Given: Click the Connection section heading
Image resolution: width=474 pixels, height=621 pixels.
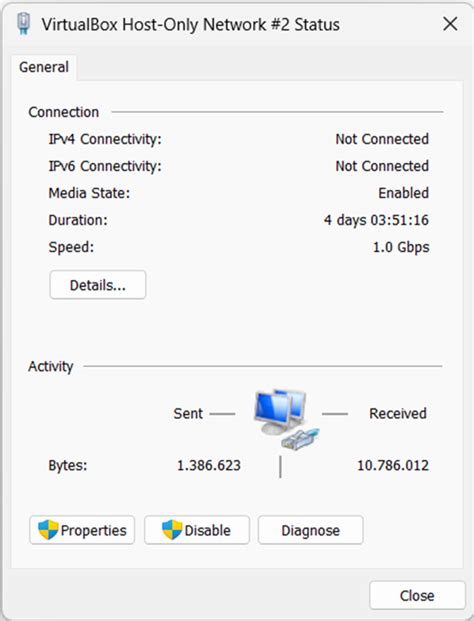Looking at the screenshot, I should pos(64,112).
